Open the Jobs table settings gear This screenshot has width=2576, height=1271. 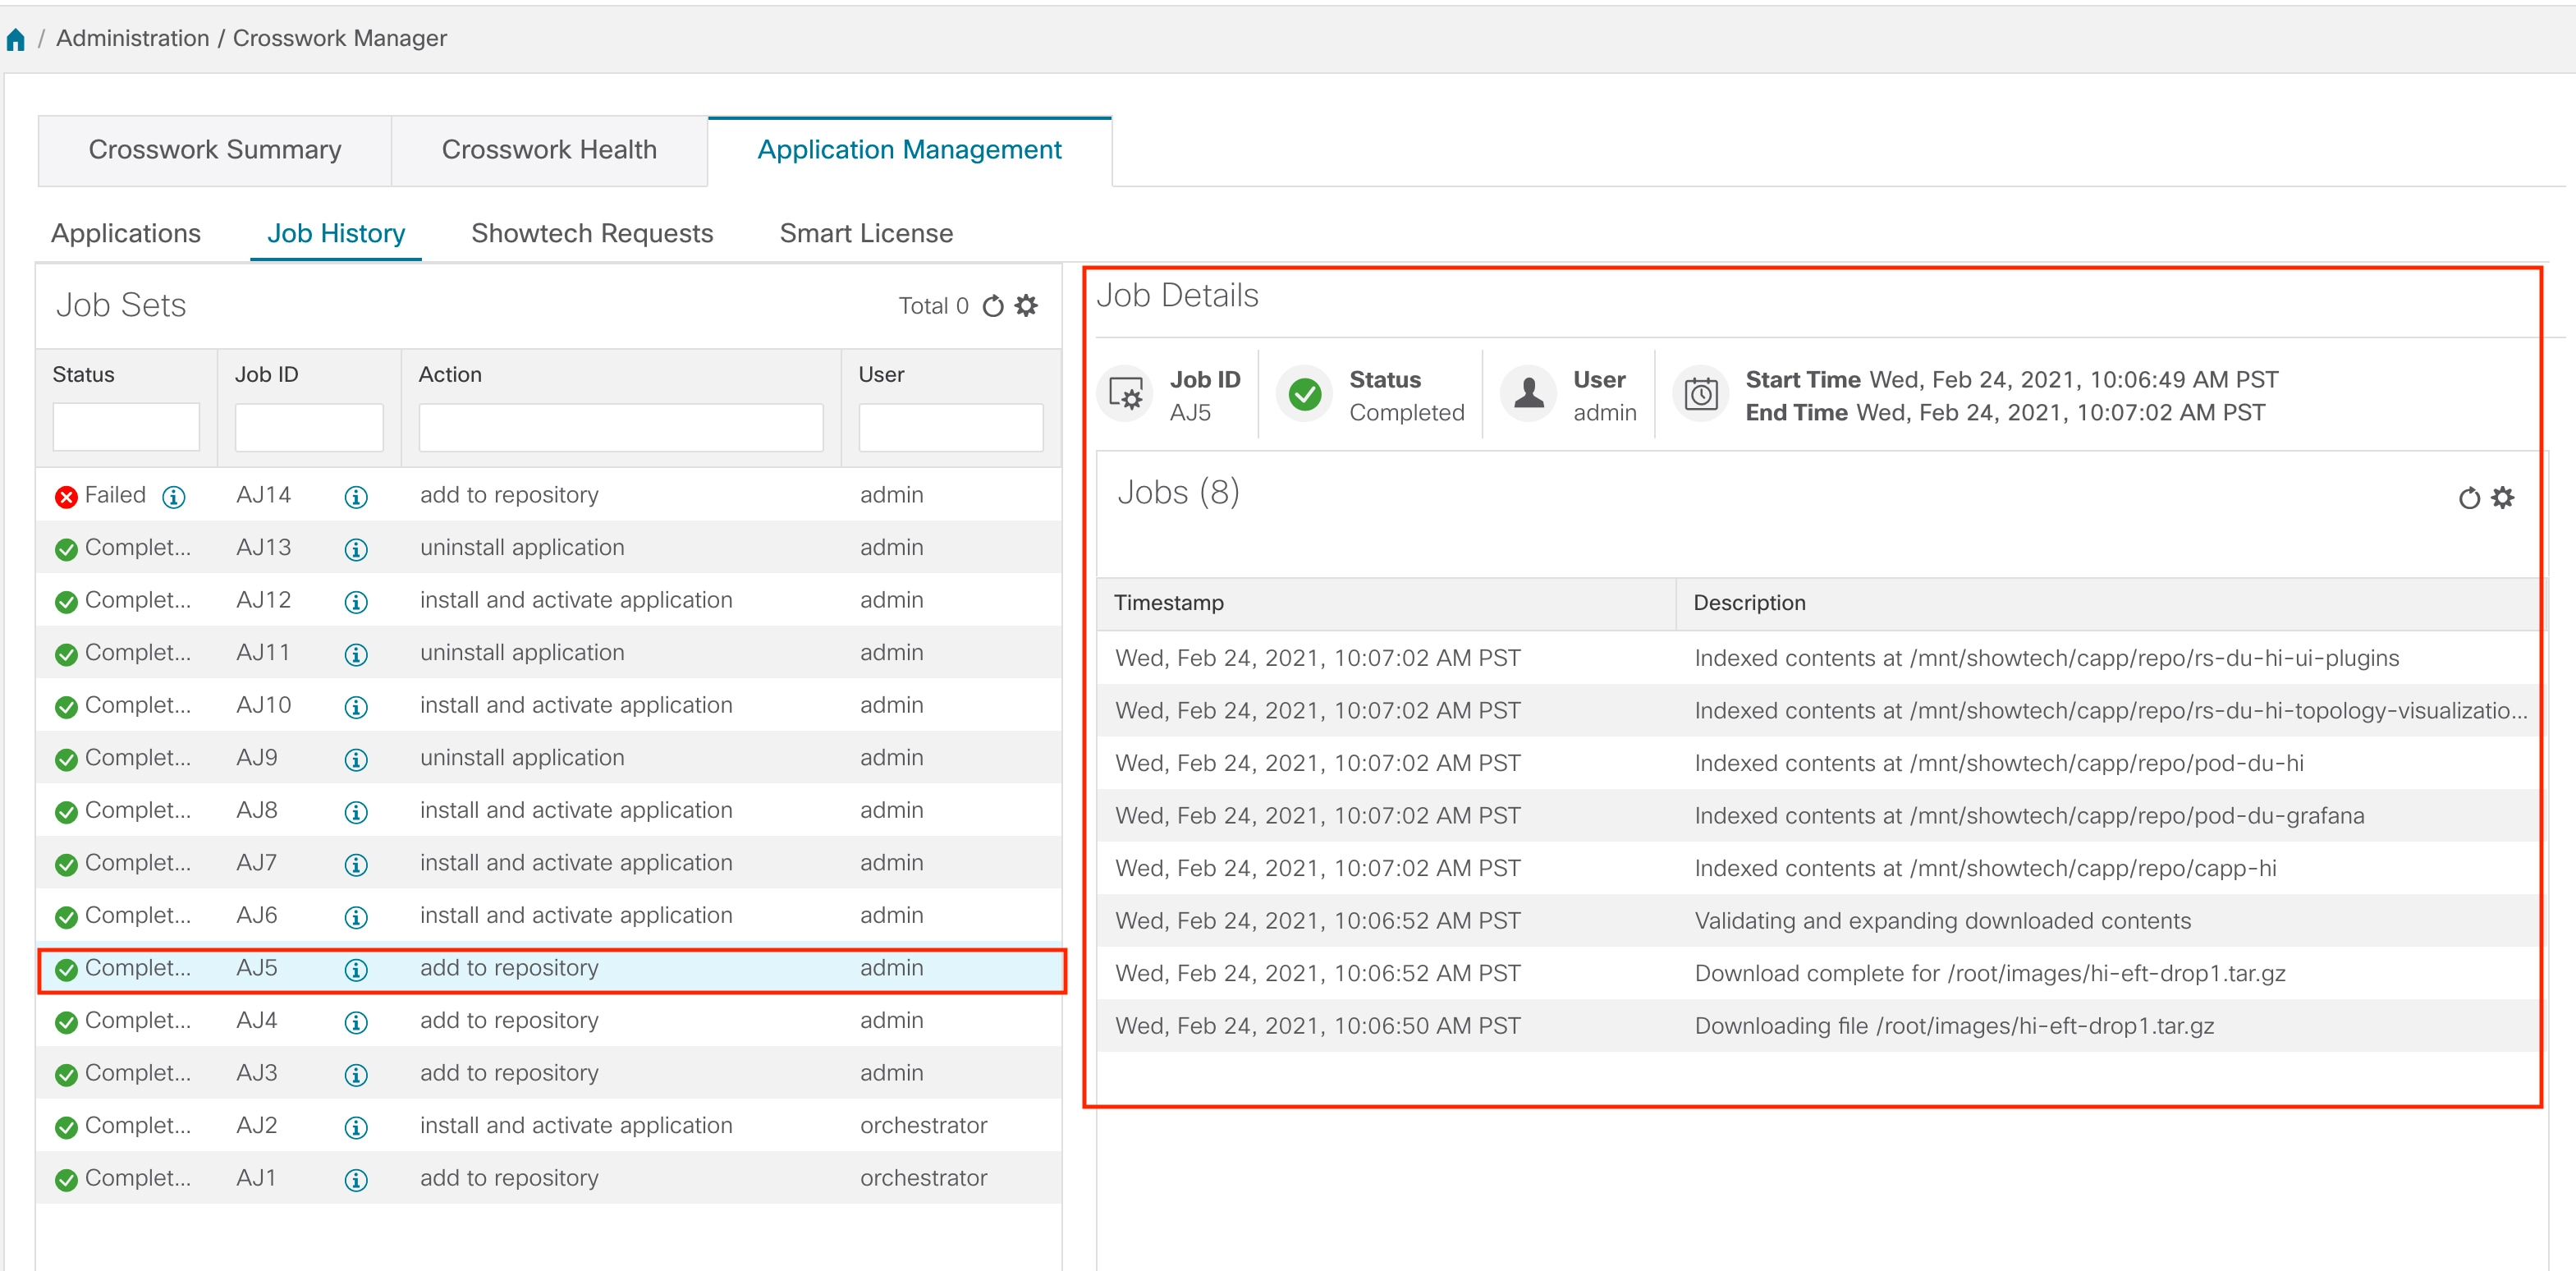pos(2502,497)
